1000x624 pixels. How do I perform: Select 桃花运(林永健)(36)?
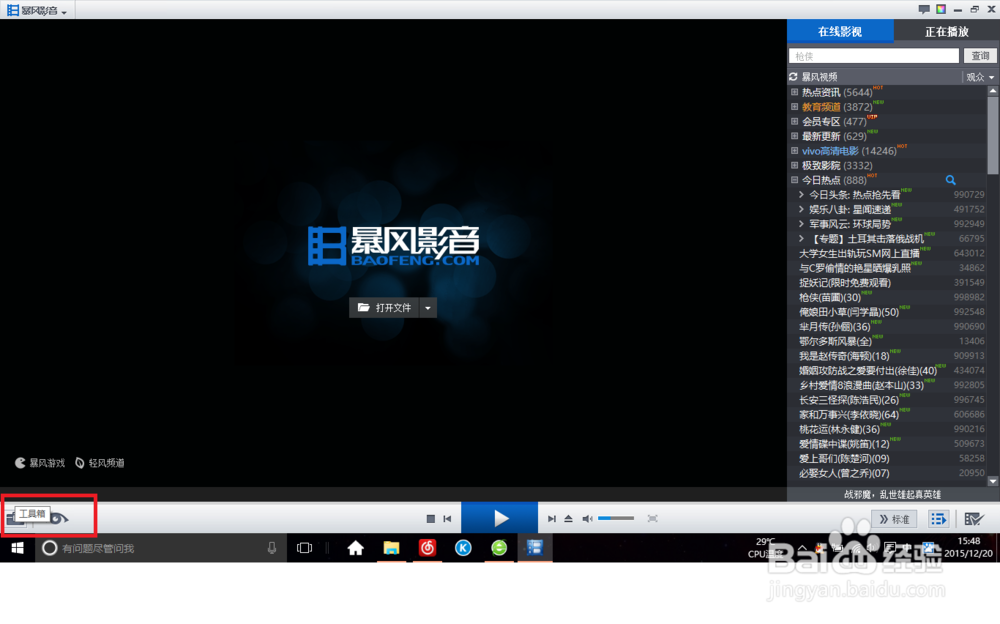tap(839, 429)
